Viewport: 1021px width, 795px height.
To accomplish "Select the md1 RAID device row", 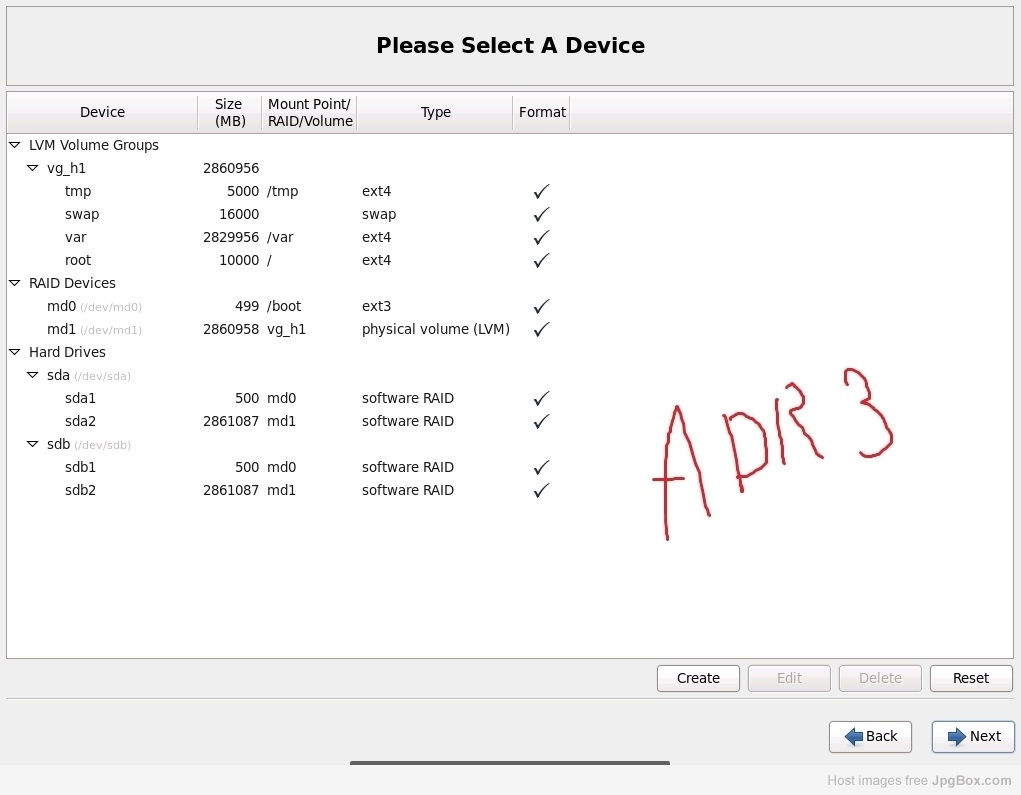I will pyautogui.click(x=62, y=329).
